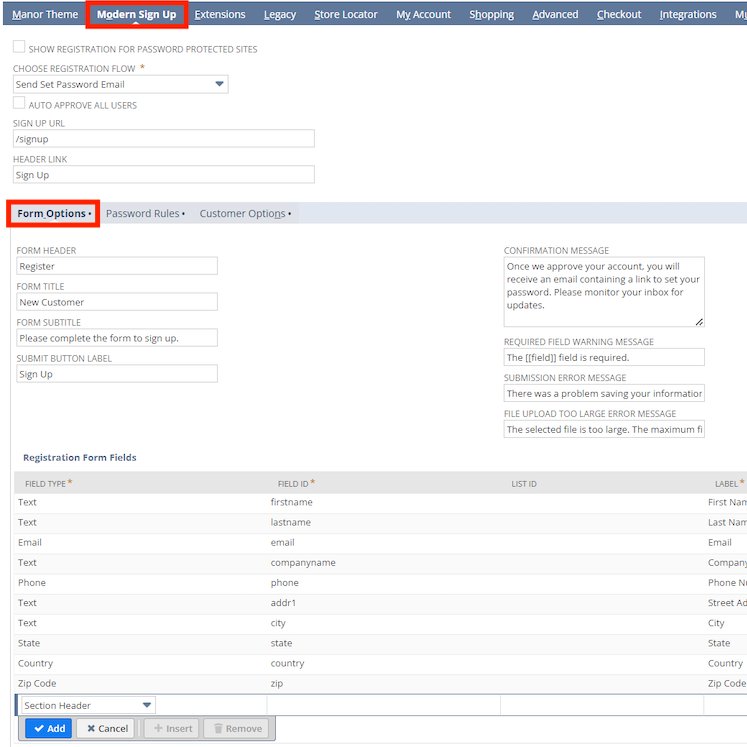Select the Zip Code field type cell
The width and height of the screenshot is (747, 747).
[141, 683]
